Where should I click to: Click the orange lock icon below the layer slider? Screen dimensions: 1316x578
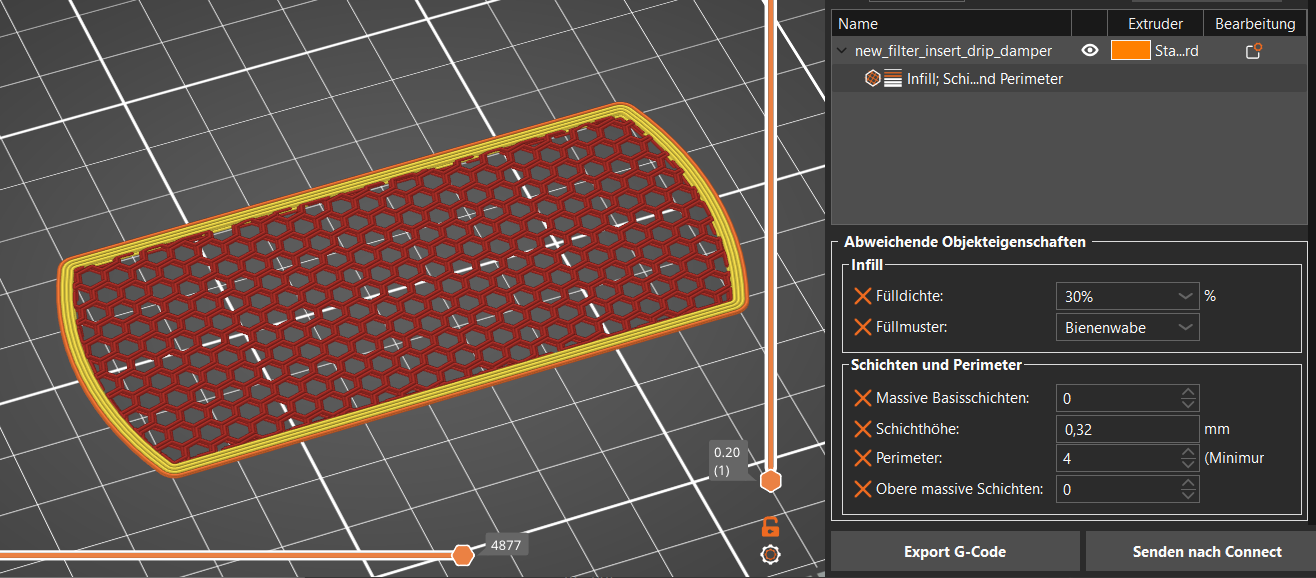click(770, 527)
